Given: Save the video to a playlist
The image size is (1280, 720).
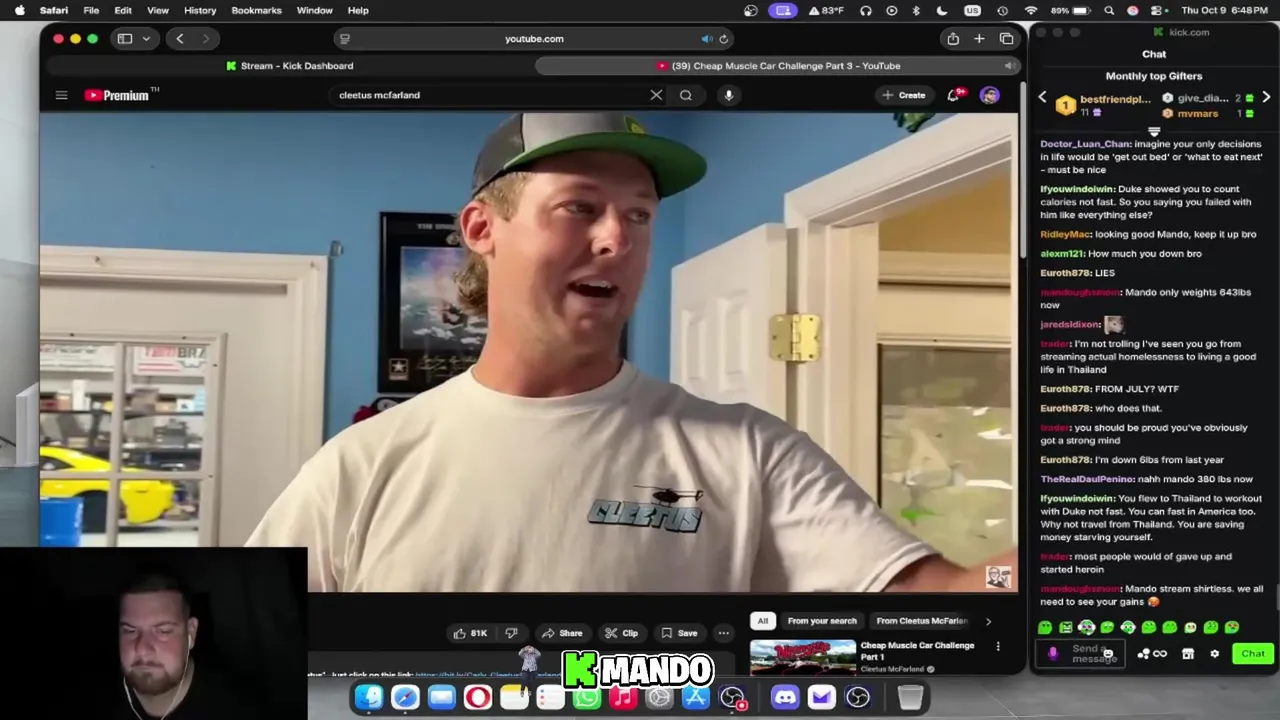Looking at the screenshot, I should pyautogui.click(x=679, y=633).
